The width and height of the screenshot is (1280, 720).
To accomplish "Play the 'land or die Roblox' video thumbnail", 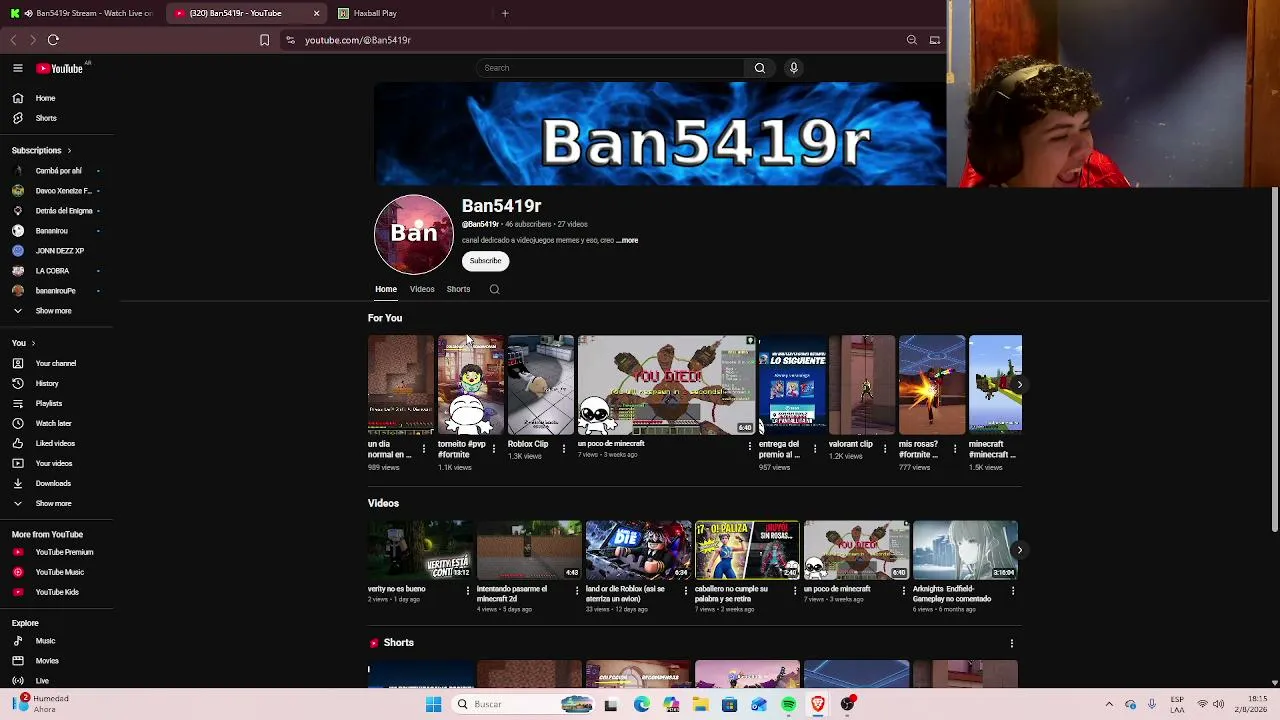I will (x=638, y=550).
